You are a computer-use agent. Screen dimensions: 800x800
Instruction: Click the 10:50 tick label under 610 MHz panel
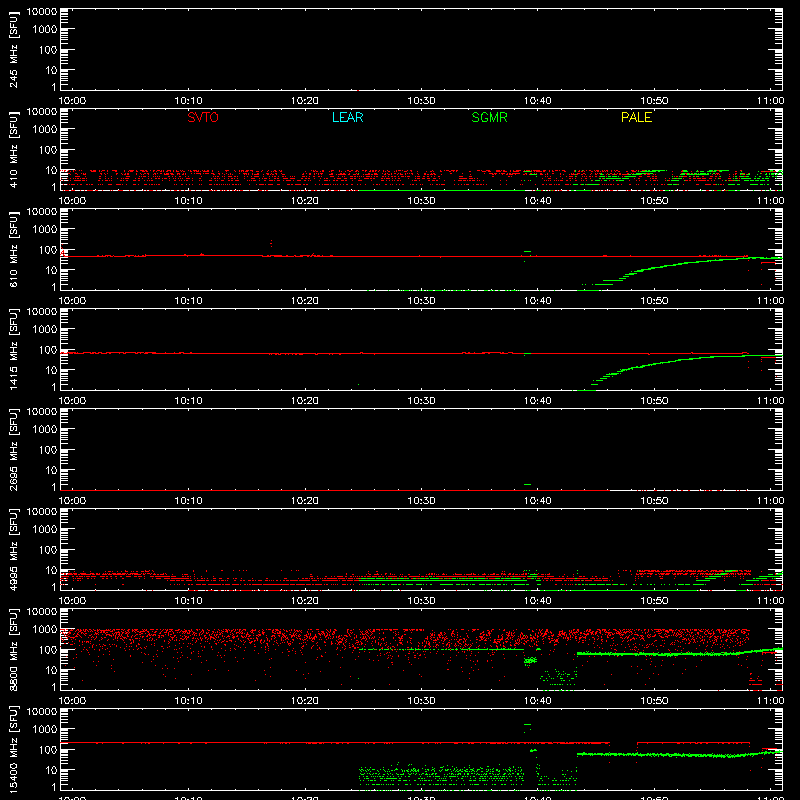(x=654, y=301)
